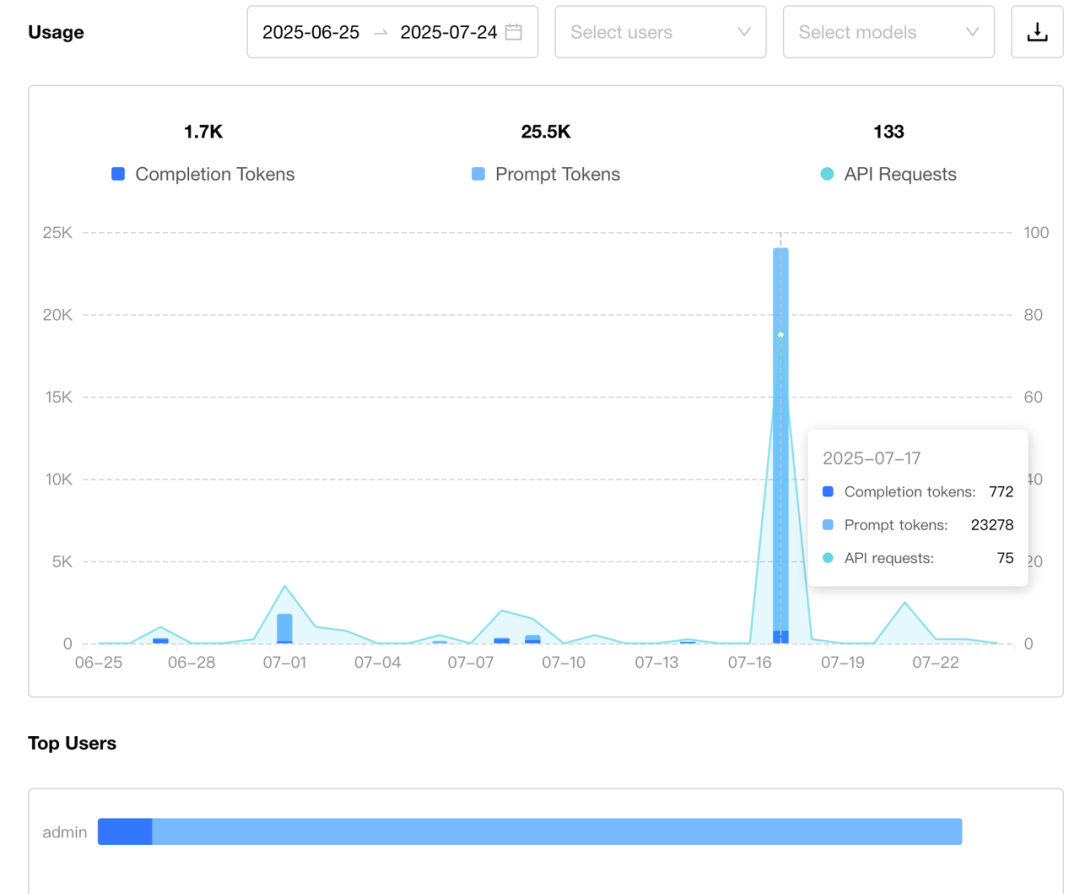Toggle Prompt Tokens legend series
The width and height of the screenshot is (1080, 894).
pyautogui.click(x=546, y=174)
